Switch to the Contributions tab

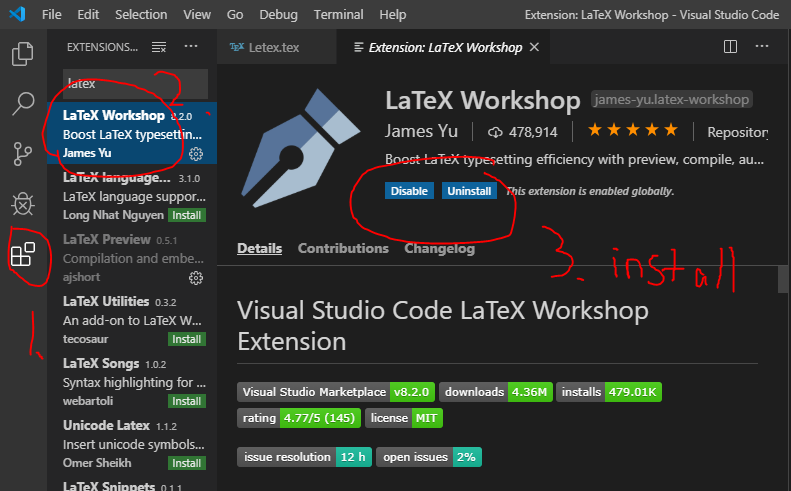tap(343, 248)
